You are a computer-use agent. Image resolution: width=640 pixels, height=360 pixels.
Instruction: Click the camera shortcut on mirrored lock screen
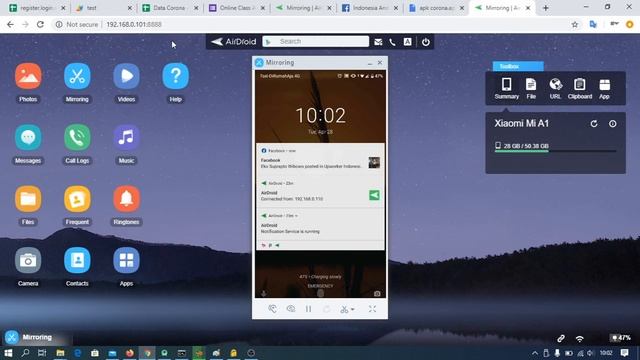tap(377, 293)
